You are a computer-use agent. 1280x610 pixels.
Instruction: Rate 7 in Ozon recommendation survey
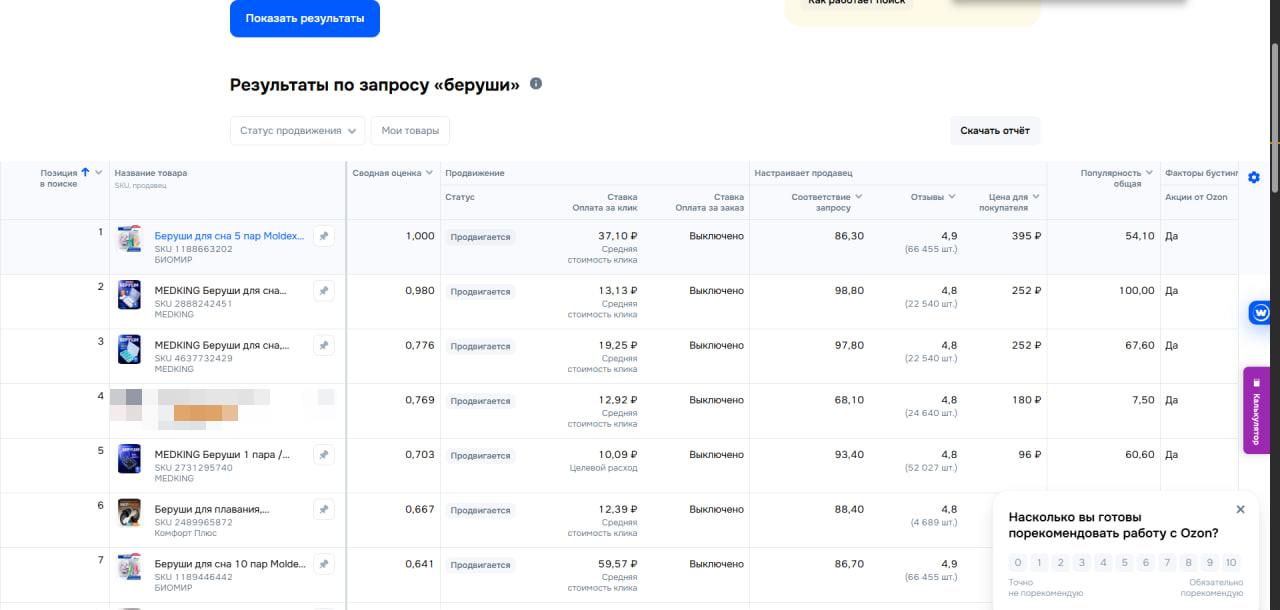(1167, 563)
